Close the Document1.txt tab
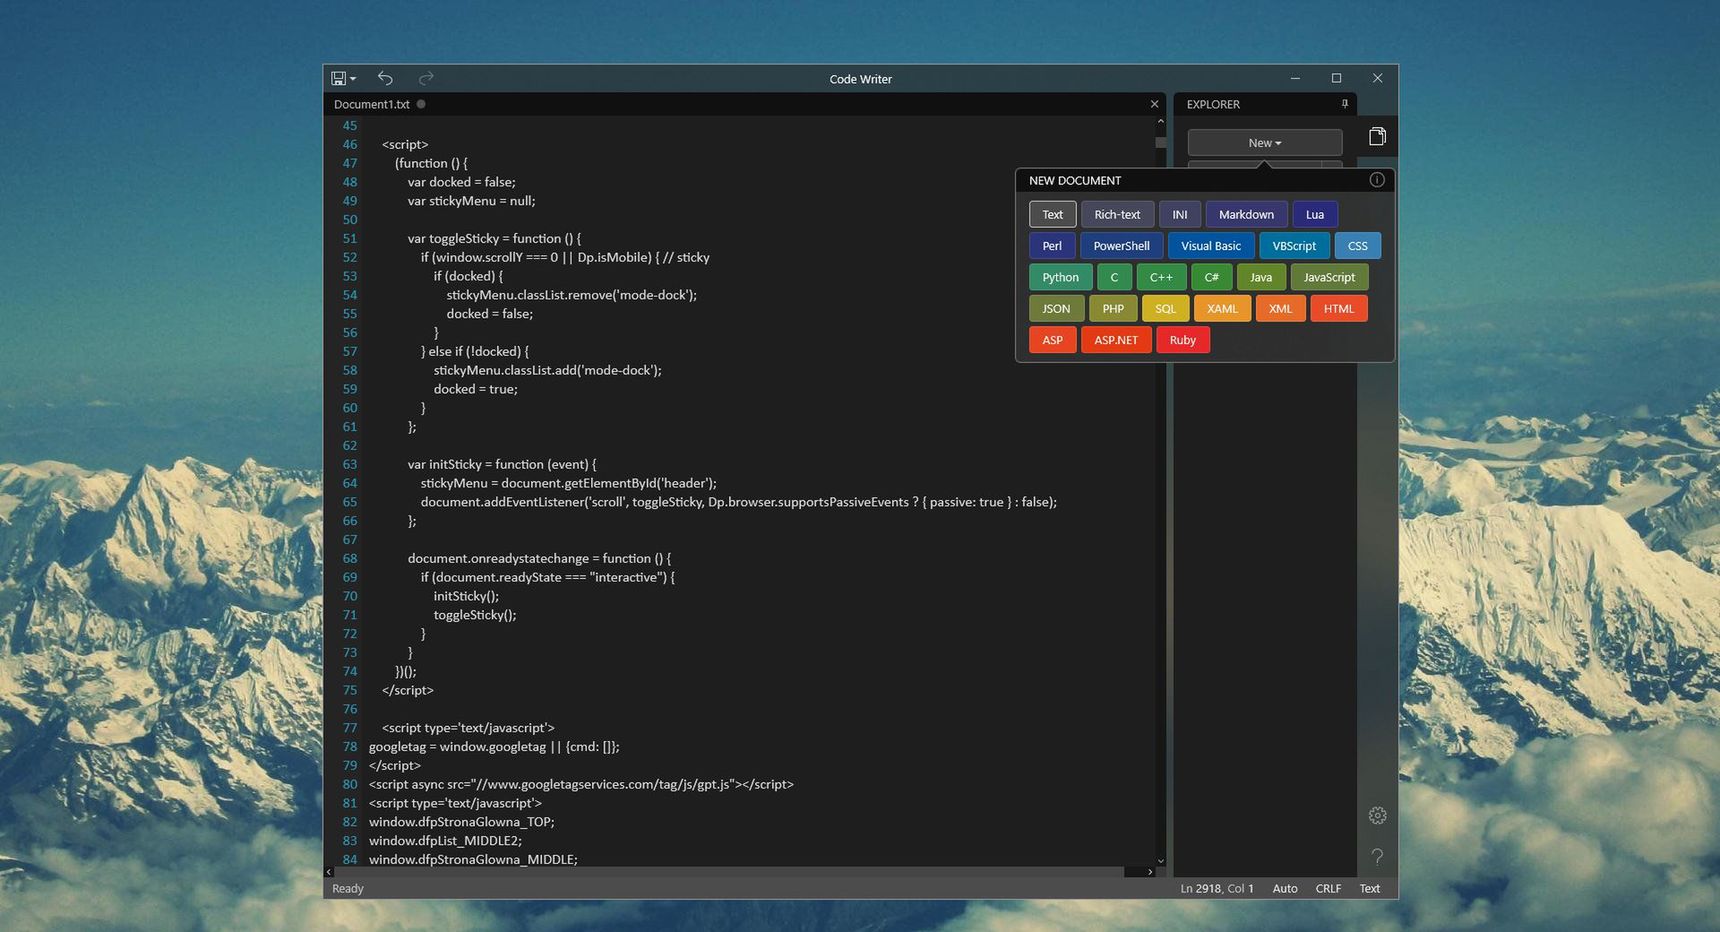 pyautogui.click(x=1154, y=104)
